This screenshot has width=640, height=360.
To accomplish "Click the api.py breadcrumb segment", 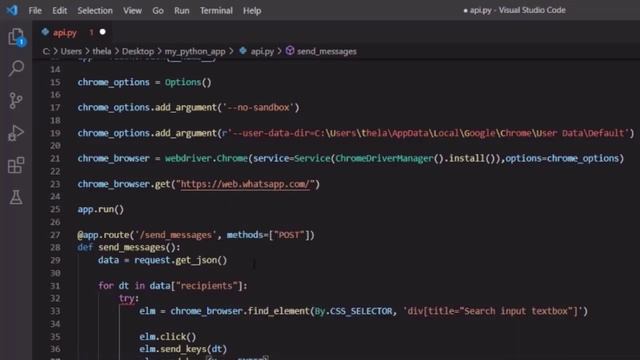I will [x=262, y=51].
